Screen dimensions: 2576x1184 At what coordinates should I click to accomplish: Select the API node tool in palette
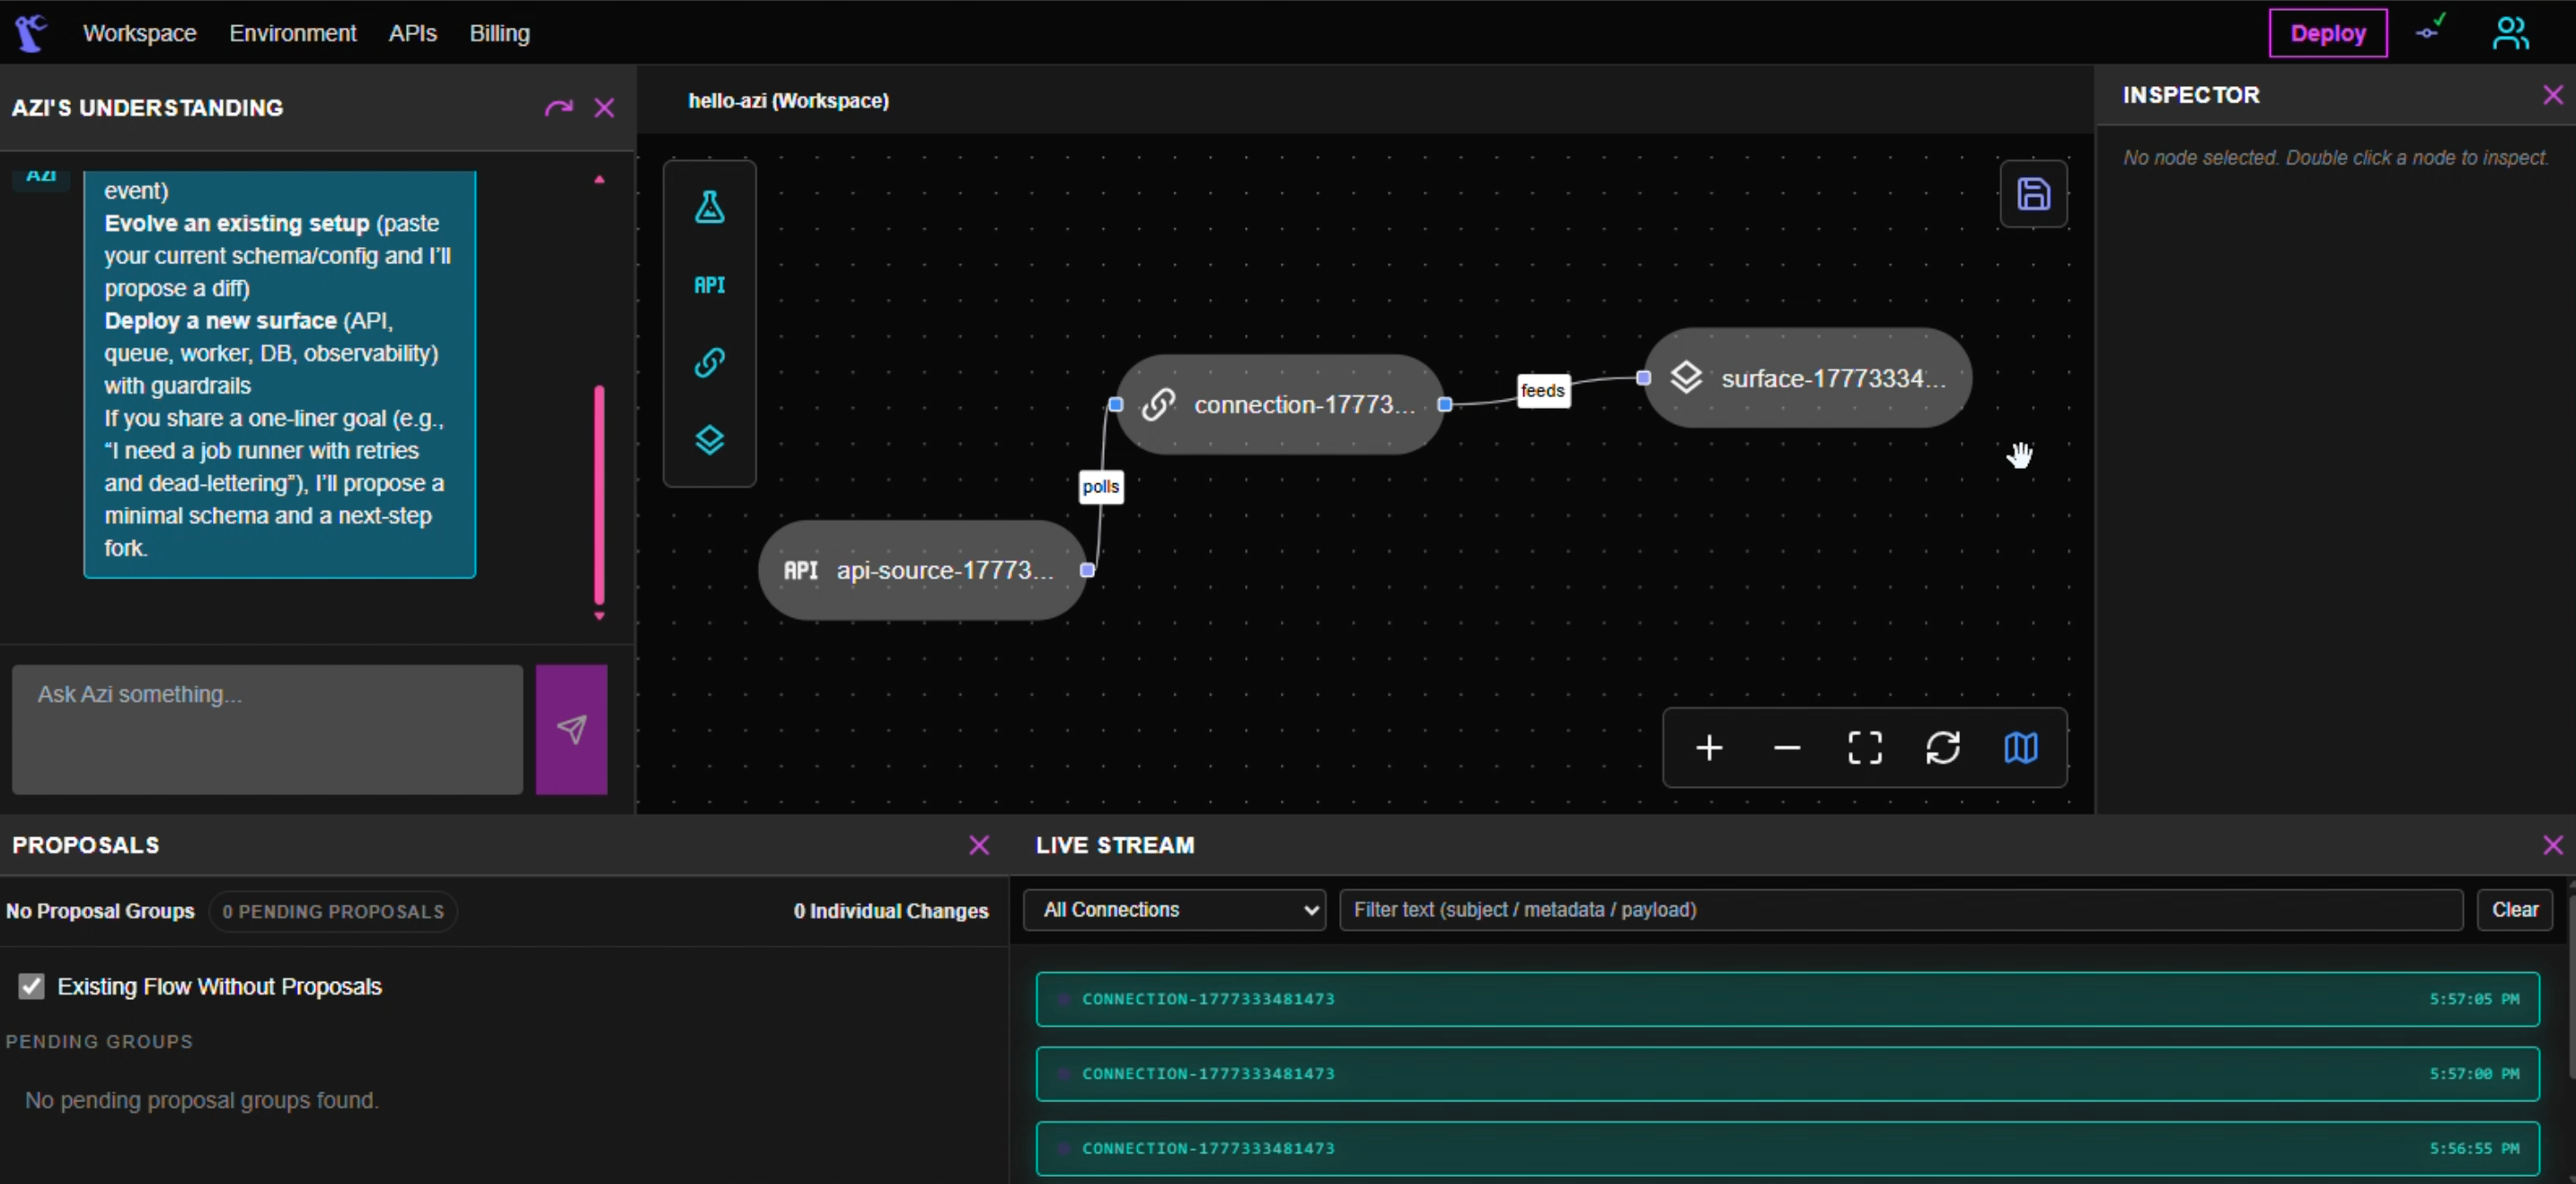(709, 285)
